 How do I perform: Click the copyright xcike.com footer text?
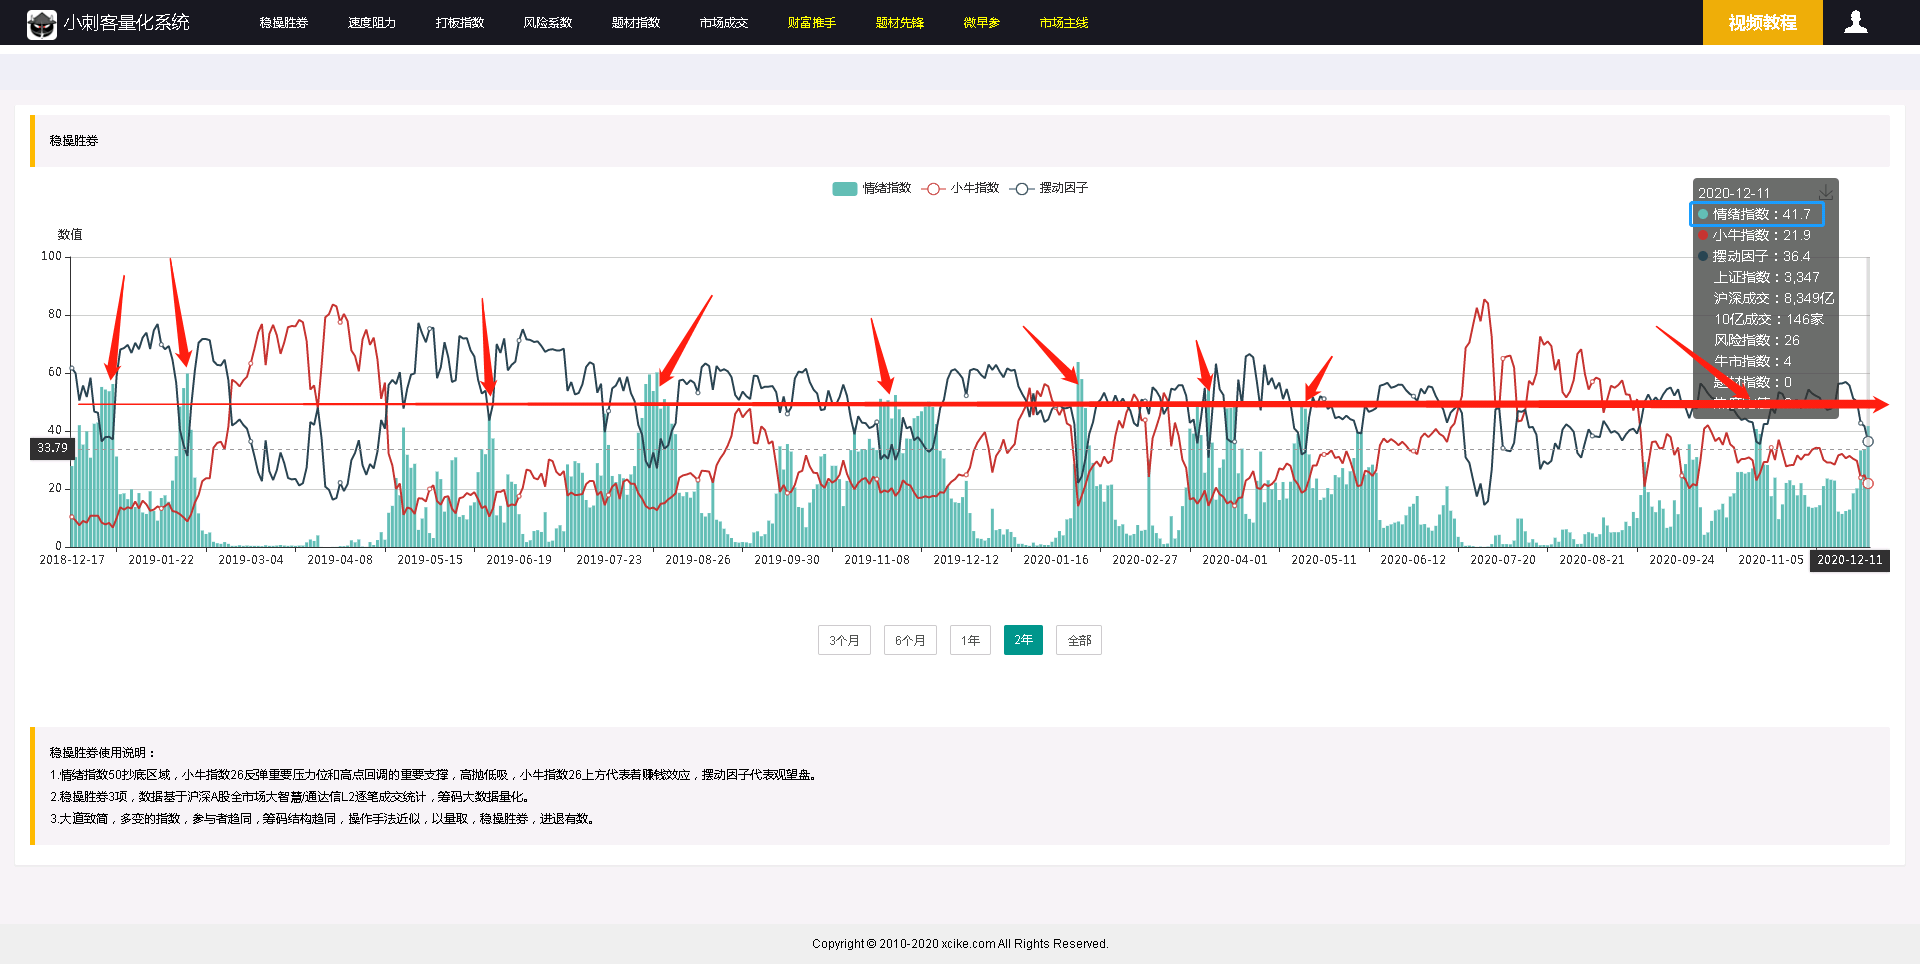coord(960,944)
